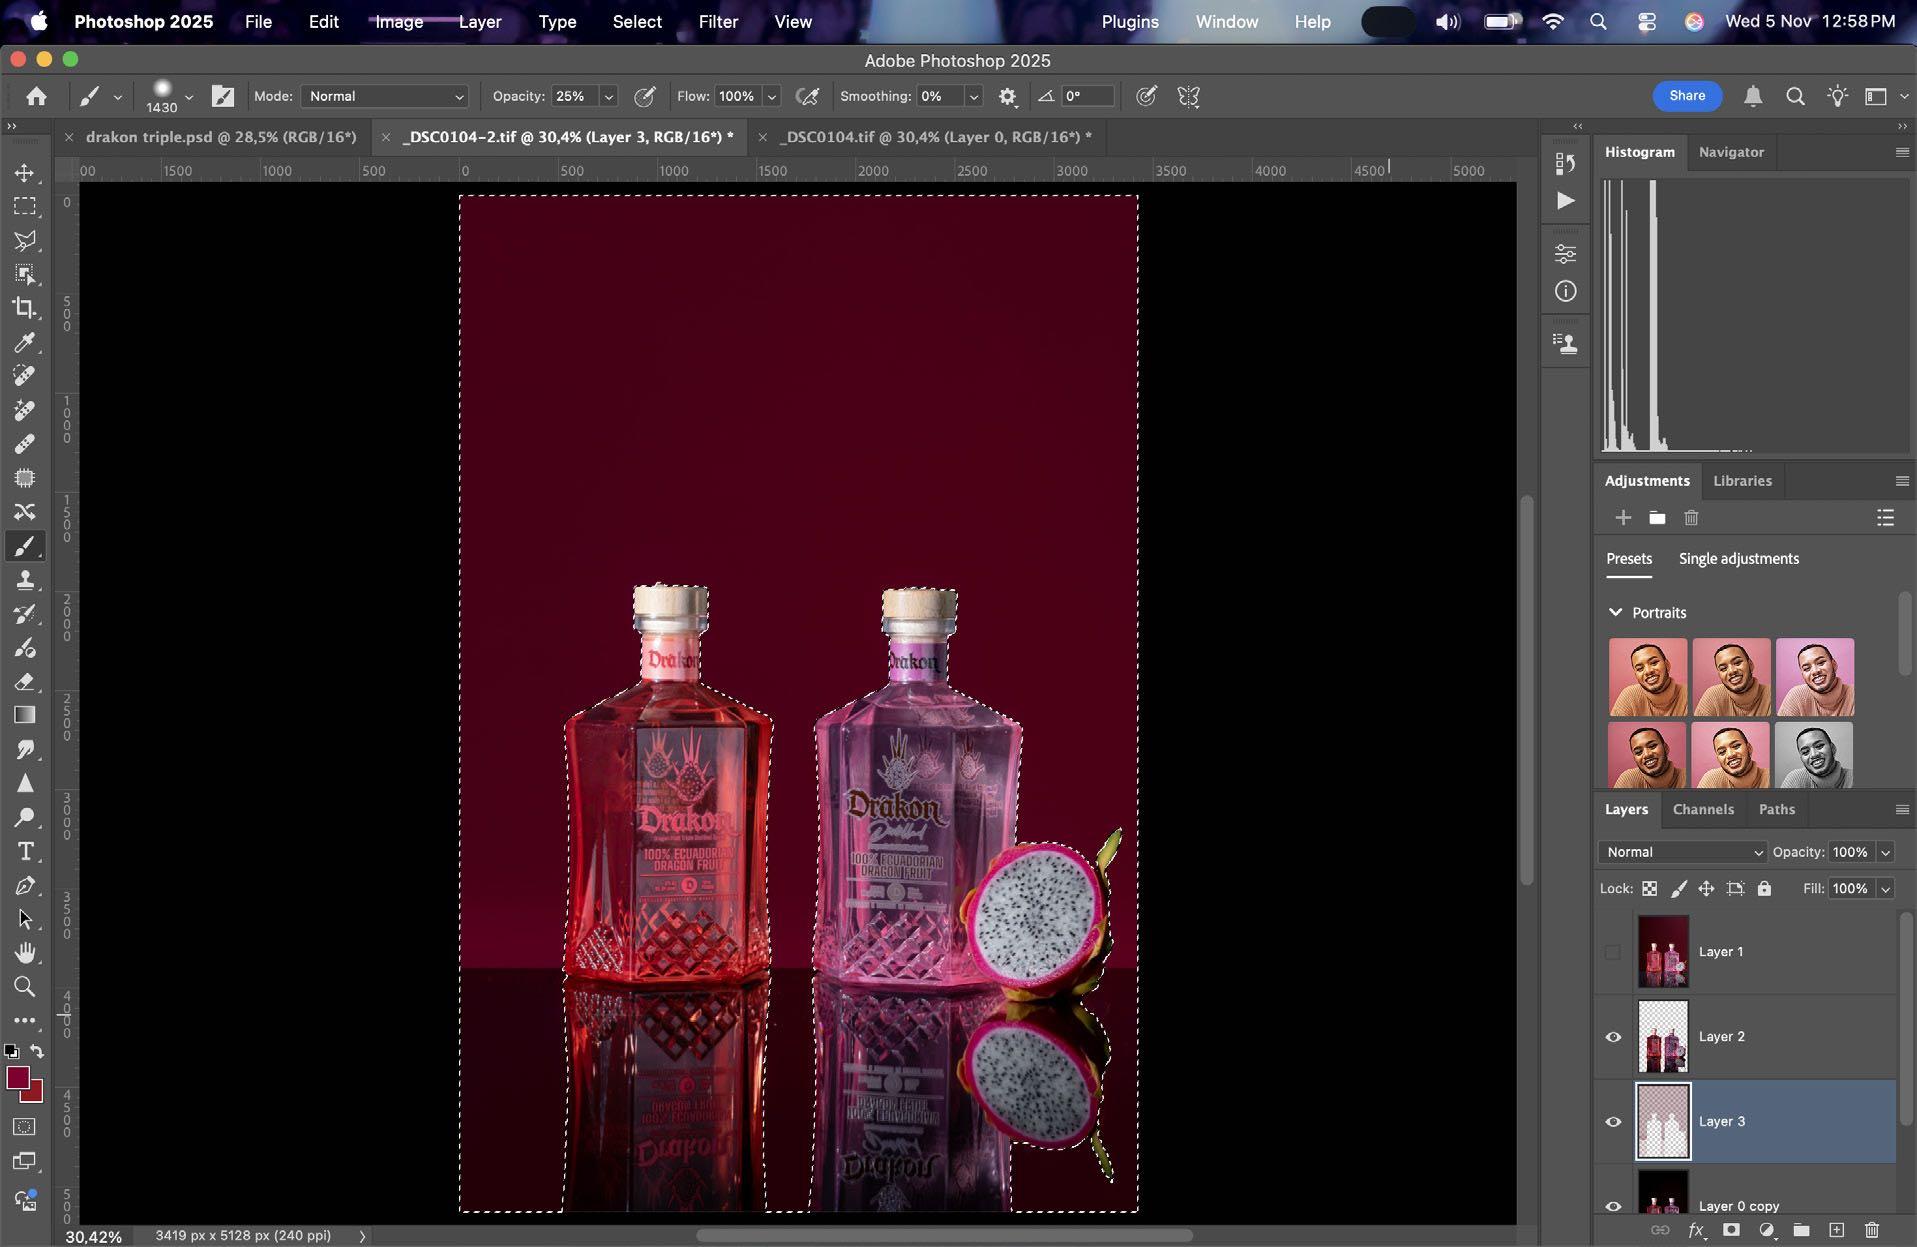Select the Clone Stamp tool
The height and width of the screenshot is (1247, 1917).
point(25,580)
